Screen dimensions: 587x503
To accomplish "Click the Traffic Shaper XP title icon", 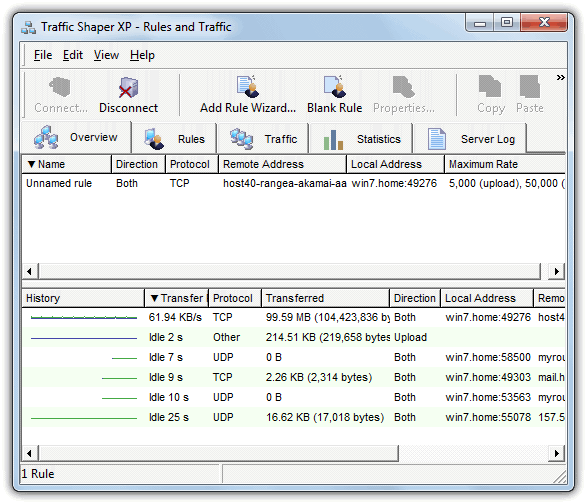I will pos(28,28).
